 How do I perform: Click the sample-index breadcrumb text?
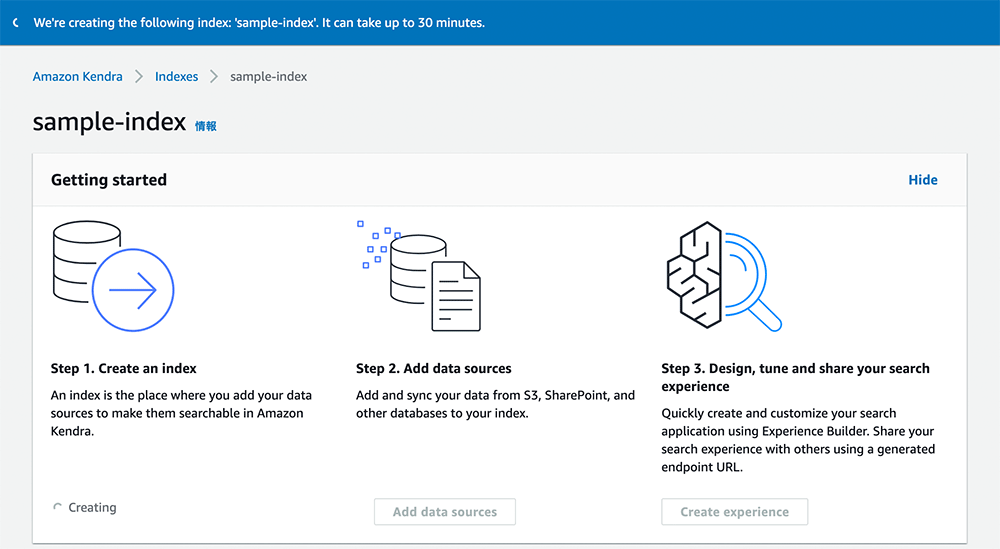[268, 77]
